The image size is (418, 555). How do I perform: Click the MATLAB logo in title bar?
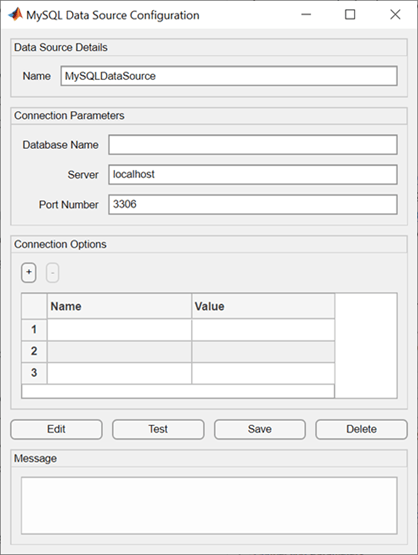[15, 15]
